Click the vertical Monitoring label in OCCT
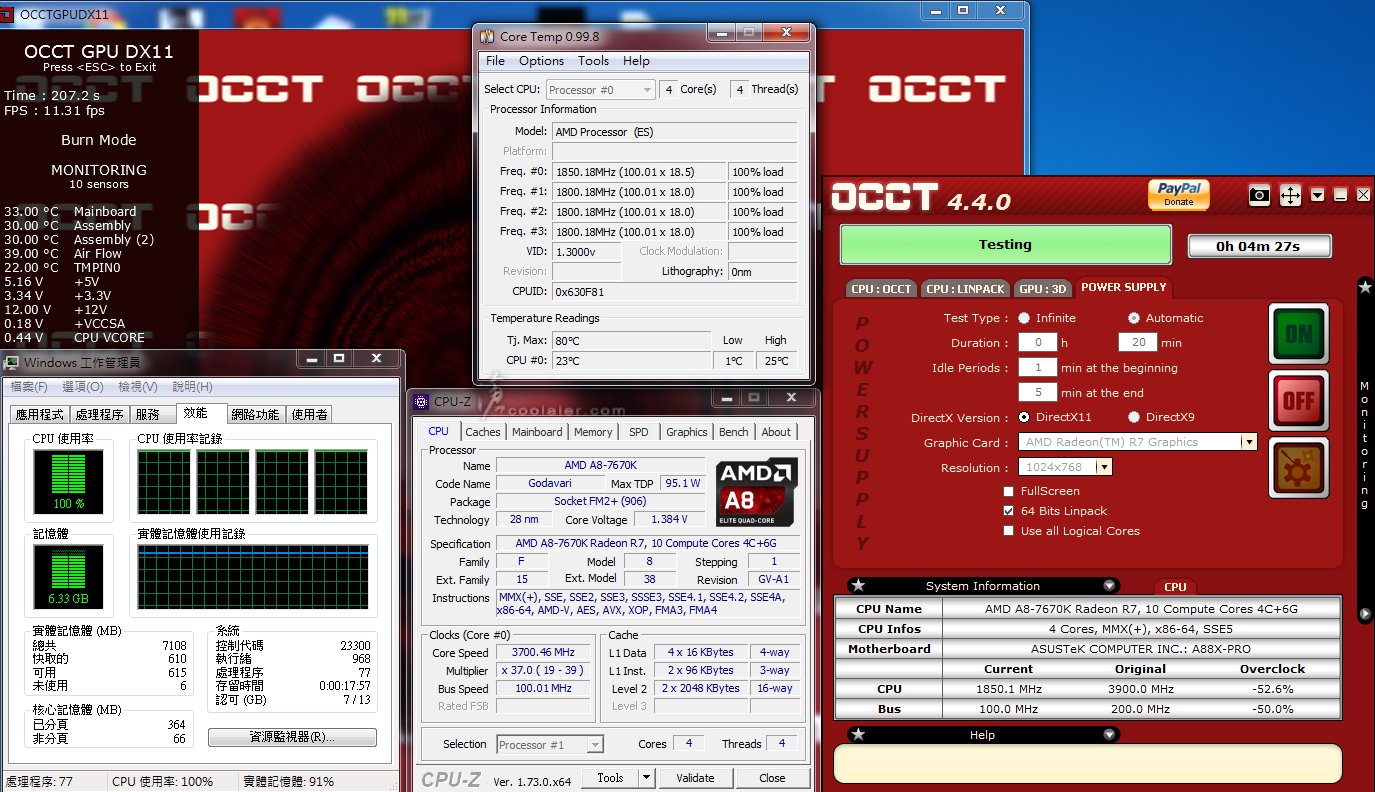 [1364, 445]
